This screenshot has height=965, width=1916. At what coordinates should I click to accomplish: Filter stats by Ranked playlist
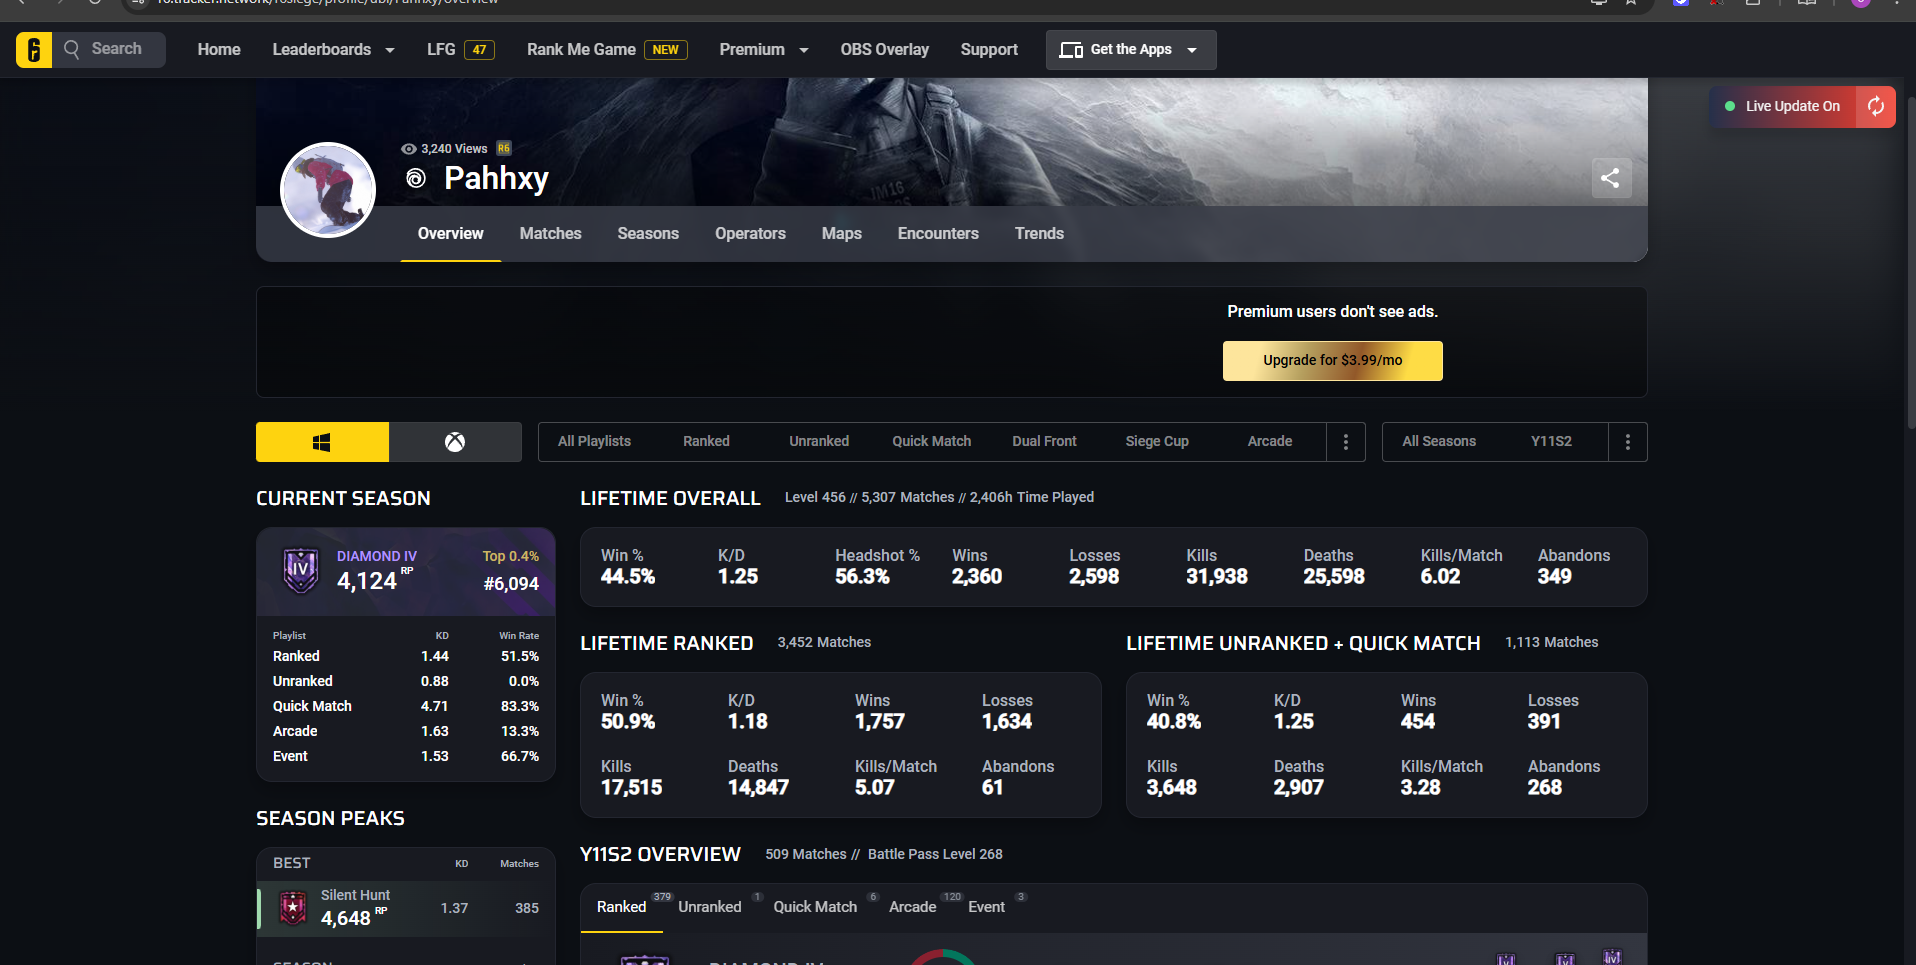[707, 442]
